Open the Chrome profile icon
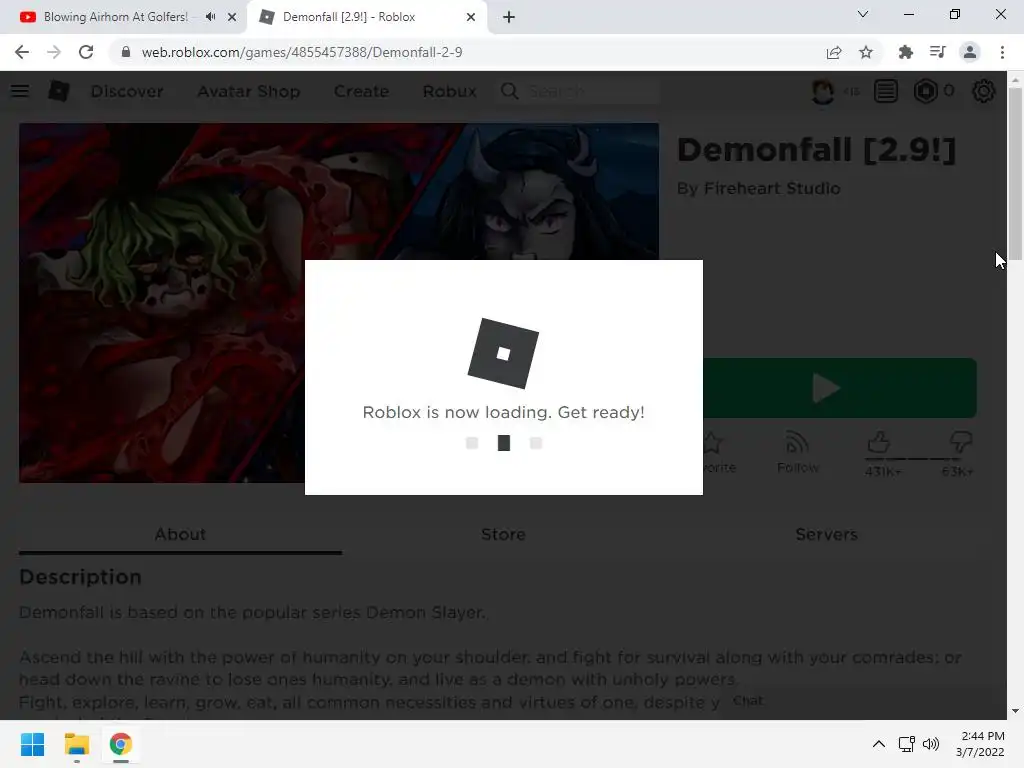 tap(970, 52)
